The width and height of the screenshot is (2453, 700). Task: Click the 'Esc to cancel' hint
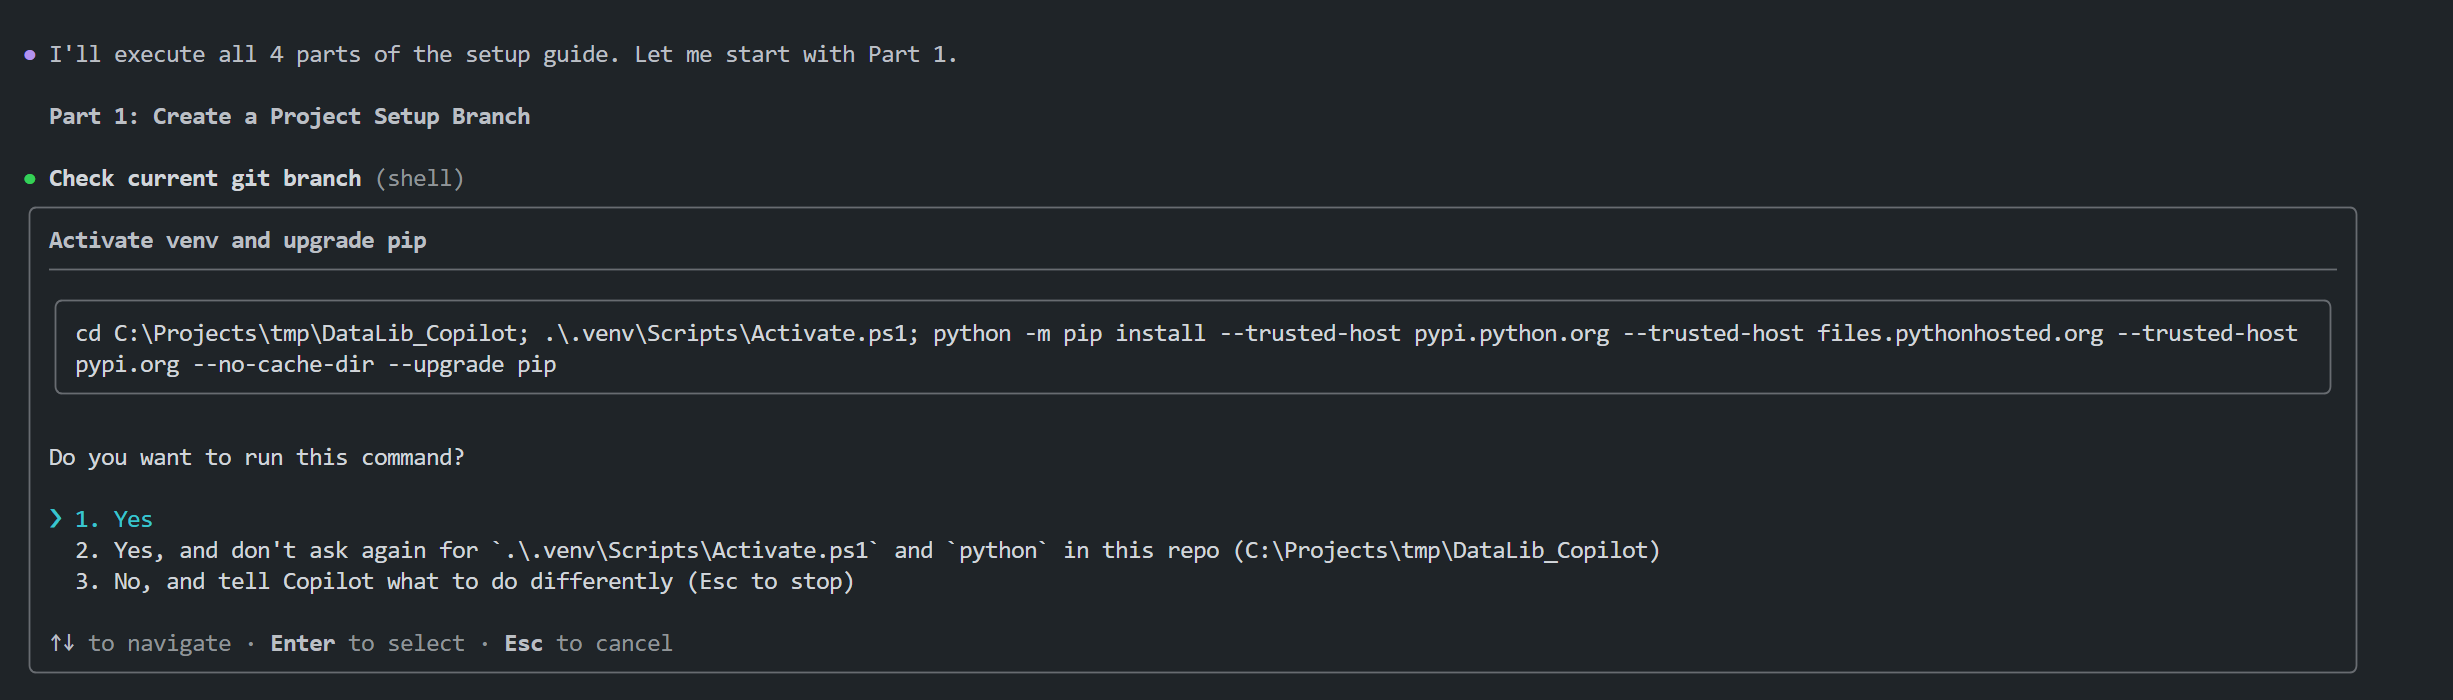click(x=588, y=643)
